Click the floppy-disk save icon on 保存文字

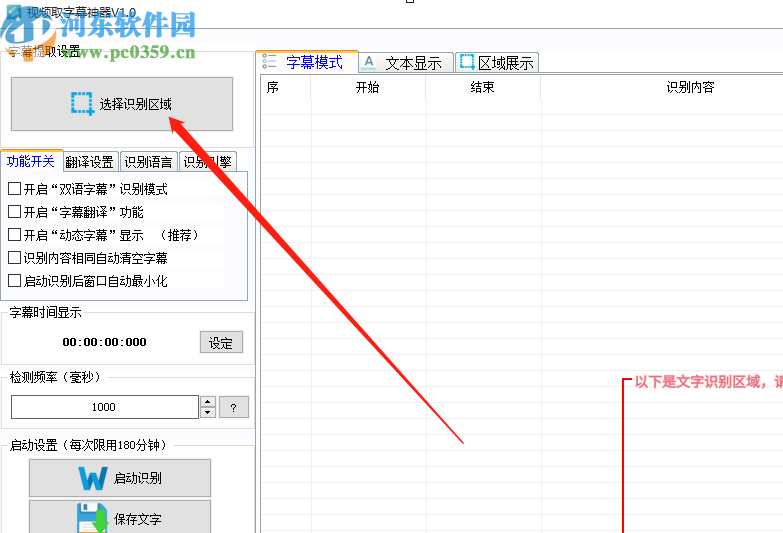(x=92, y=518)
